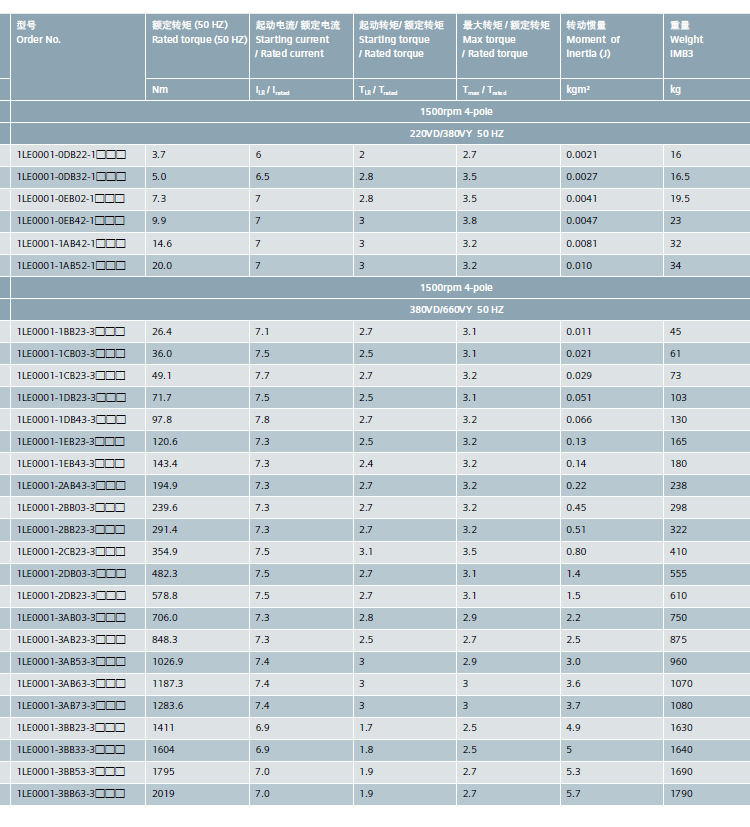Select order number 1LE0001-0DB22-1 cell
Viewport: 750px width, 827px height.
[78, 155]
